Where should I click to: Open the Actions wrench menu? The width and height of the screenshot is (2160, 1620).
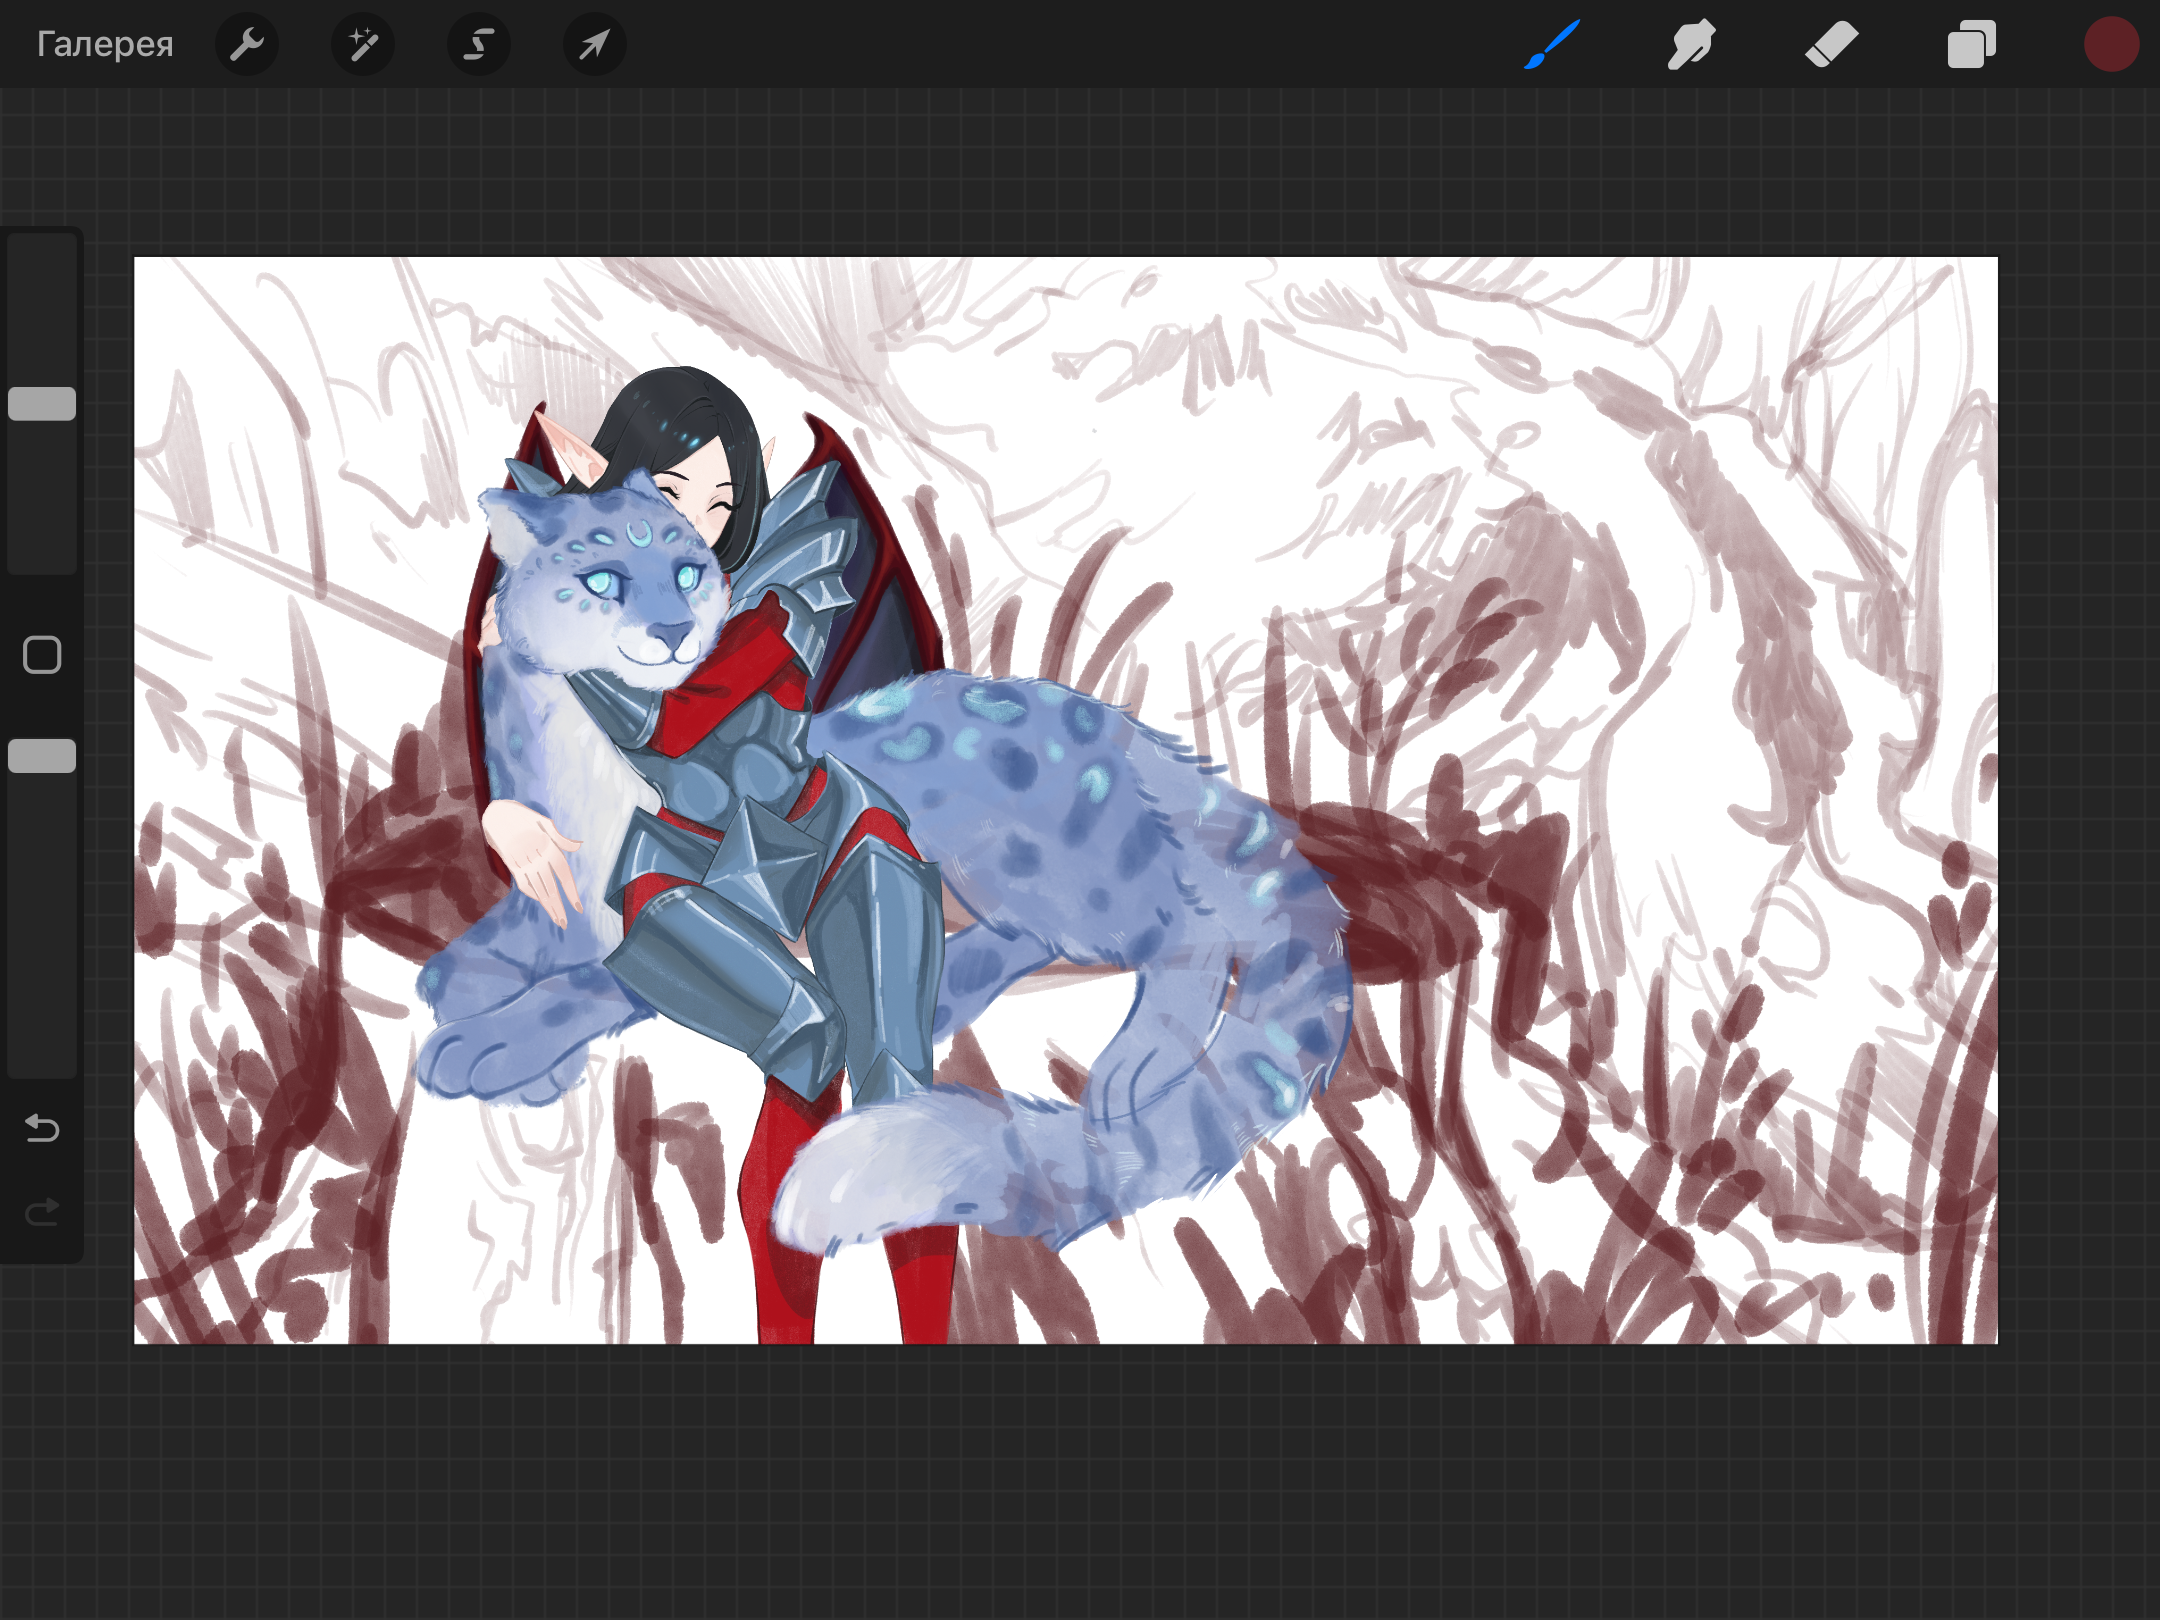(247, 44)
